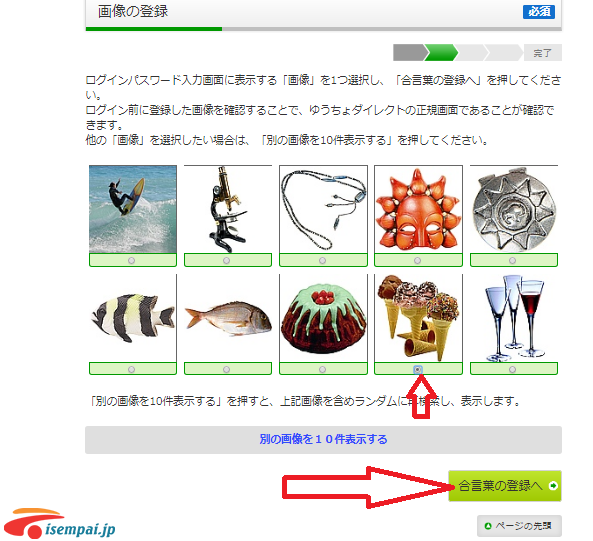Click the microscope thumbnail
Viewport: 593px width, 541px height.
228,209
